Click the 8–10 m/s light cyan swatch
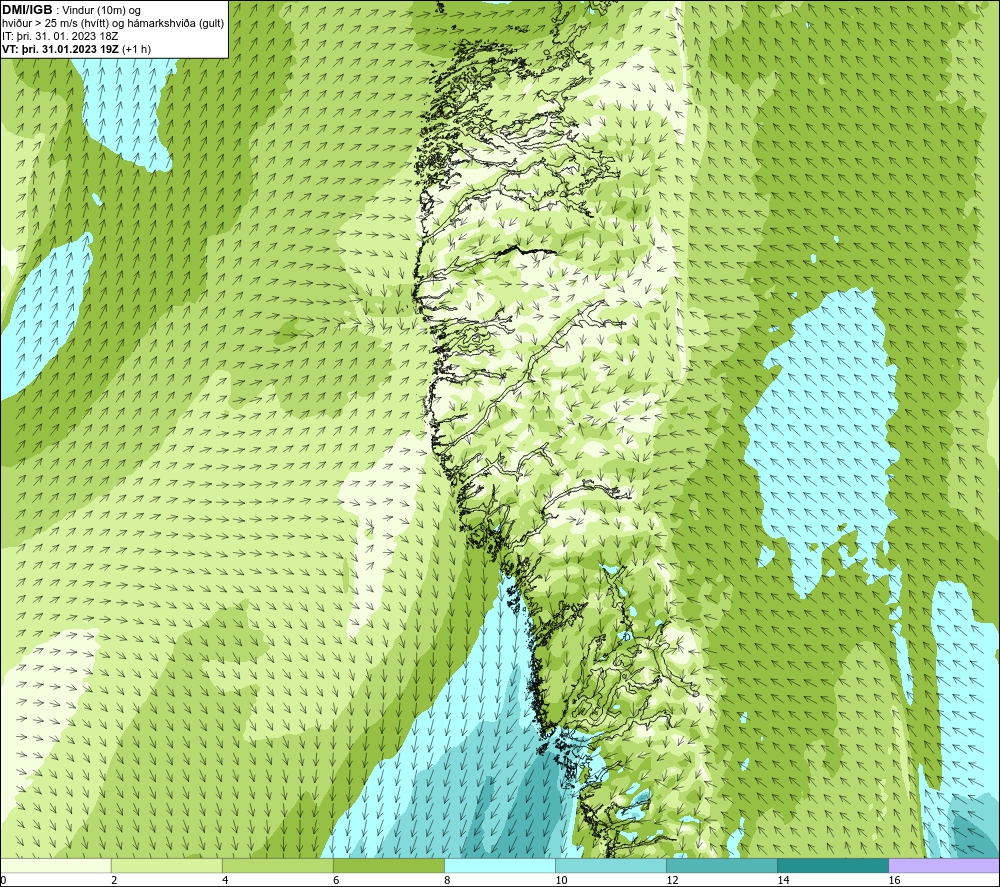 (500, 865)
